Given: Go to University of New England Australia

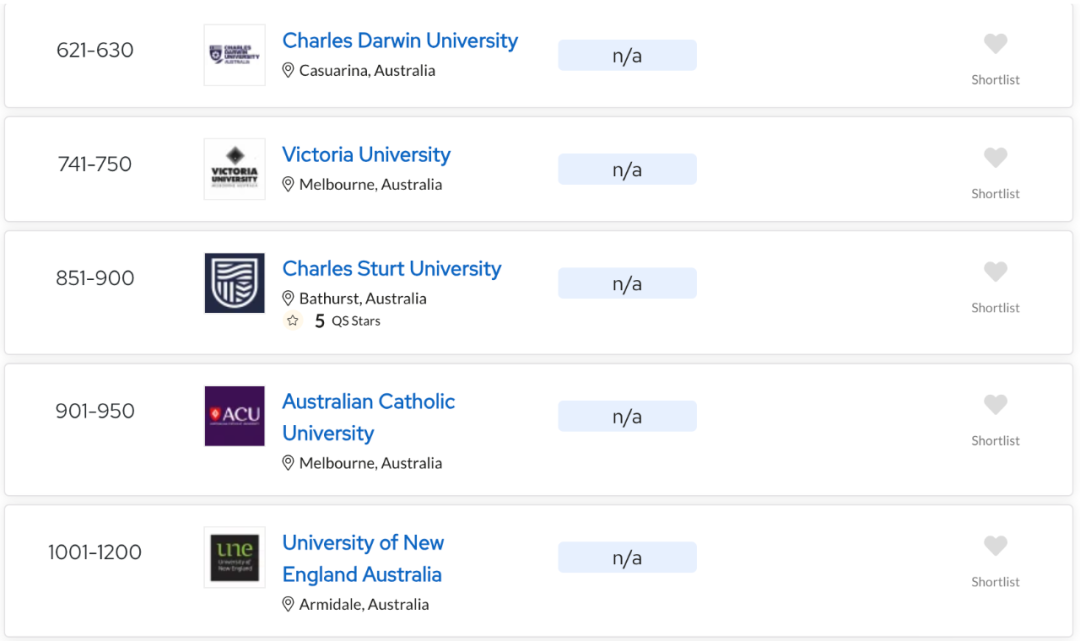Looking at the screenshot, I should (x=363, y=558).
